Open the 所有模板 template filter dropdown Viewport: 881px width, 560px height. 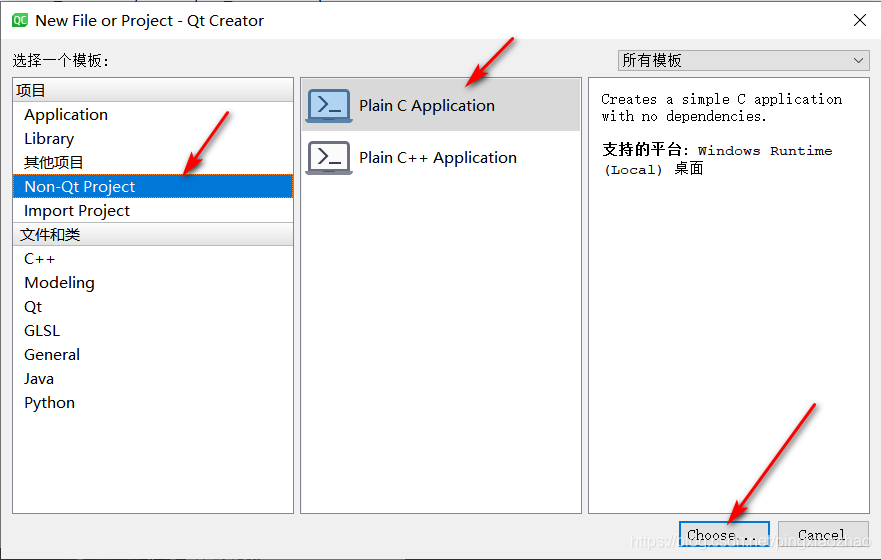tap(743, 60)
